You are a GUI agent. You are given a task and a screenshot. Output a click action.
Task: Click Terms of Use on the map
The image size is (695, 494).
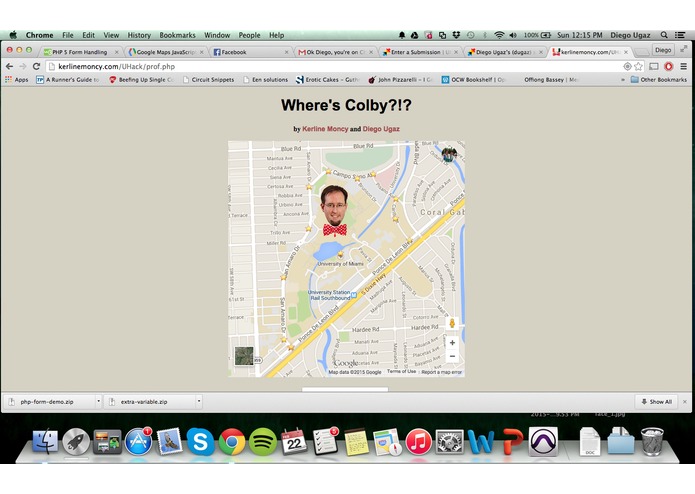point(402,372)
